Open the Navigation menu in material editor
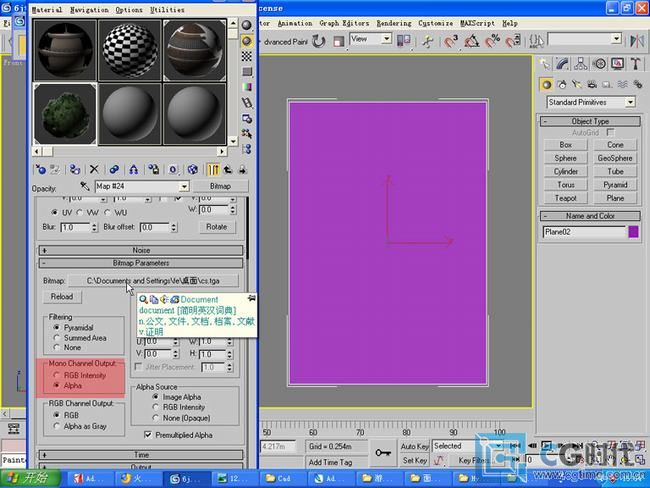 pyautogui.click(x=89, y=10)
